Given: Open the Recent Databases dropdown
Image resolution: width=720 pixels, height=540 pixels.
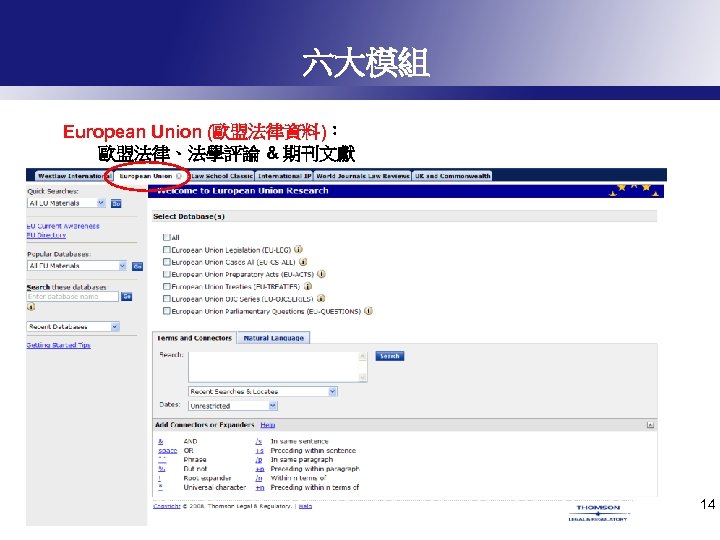Looking at the screenshot, I should tap(73, 326).
